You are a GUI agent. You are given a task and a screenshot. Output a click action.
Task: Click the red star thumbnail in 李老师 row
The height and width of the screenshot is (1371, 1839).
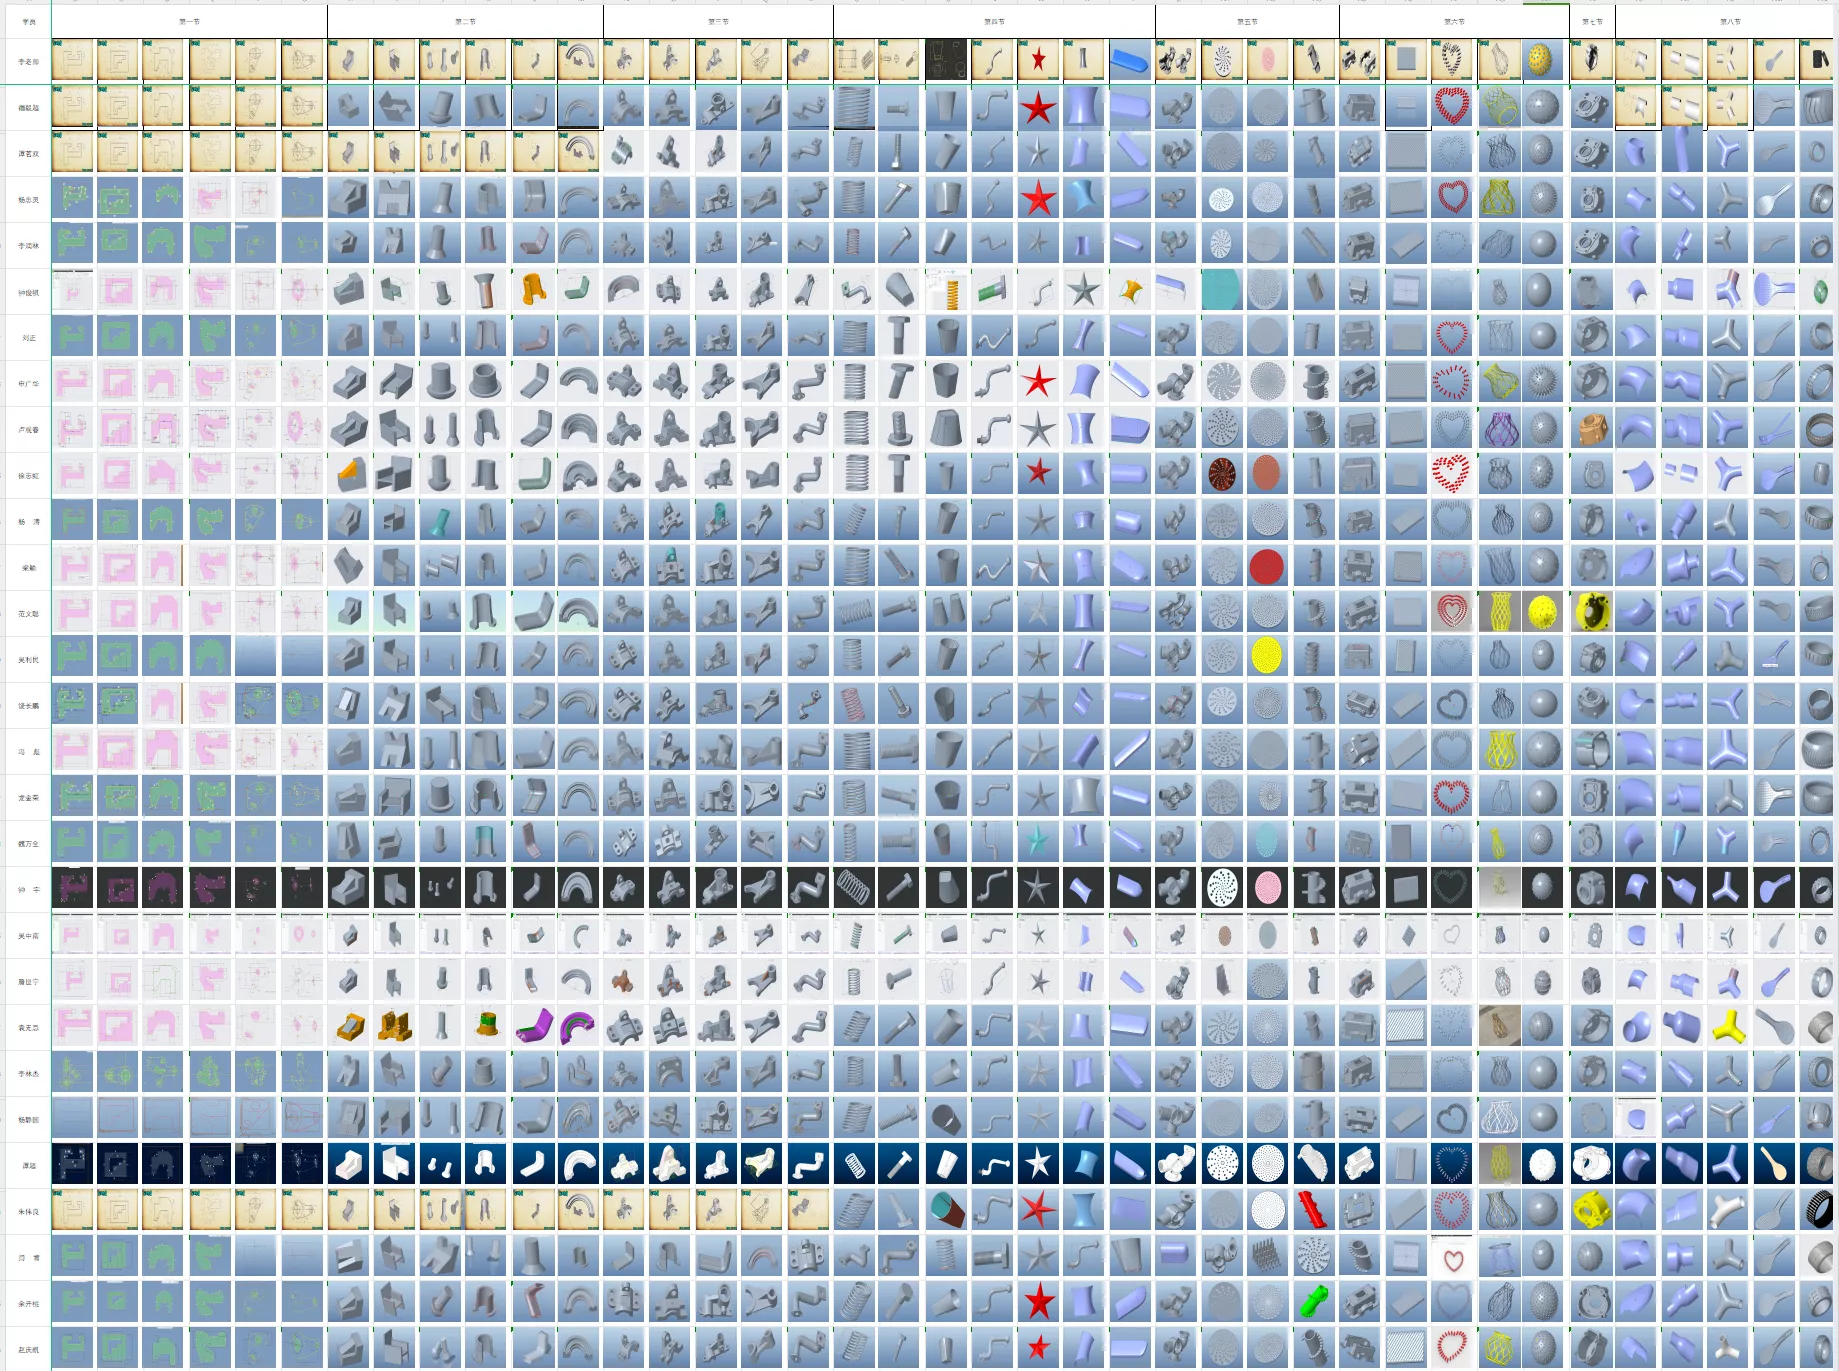click(x=1038, y=61)
